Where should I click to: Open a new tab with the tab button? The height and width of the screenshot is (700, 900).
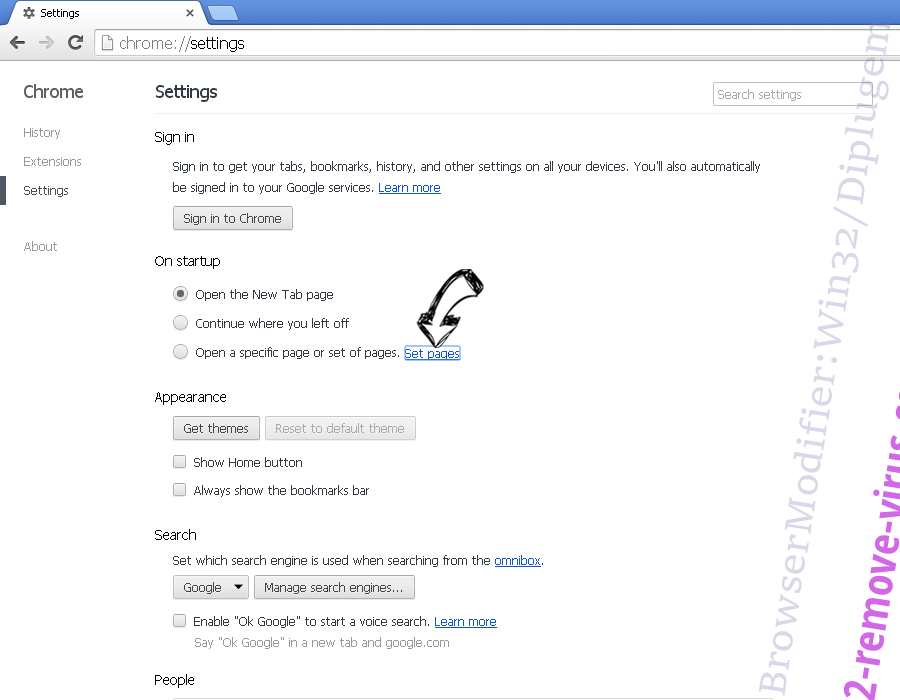pyautogui.click(x=222, y=13)
